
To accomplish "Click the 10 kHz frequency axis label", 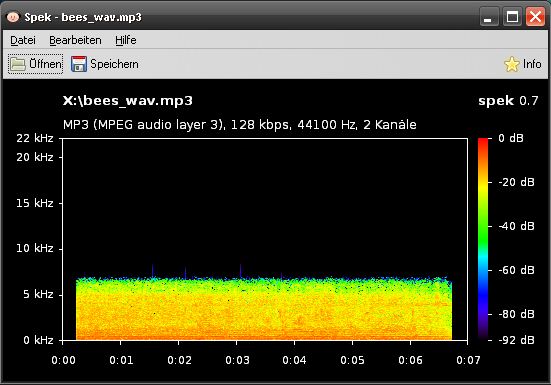I will click(35, 248).
